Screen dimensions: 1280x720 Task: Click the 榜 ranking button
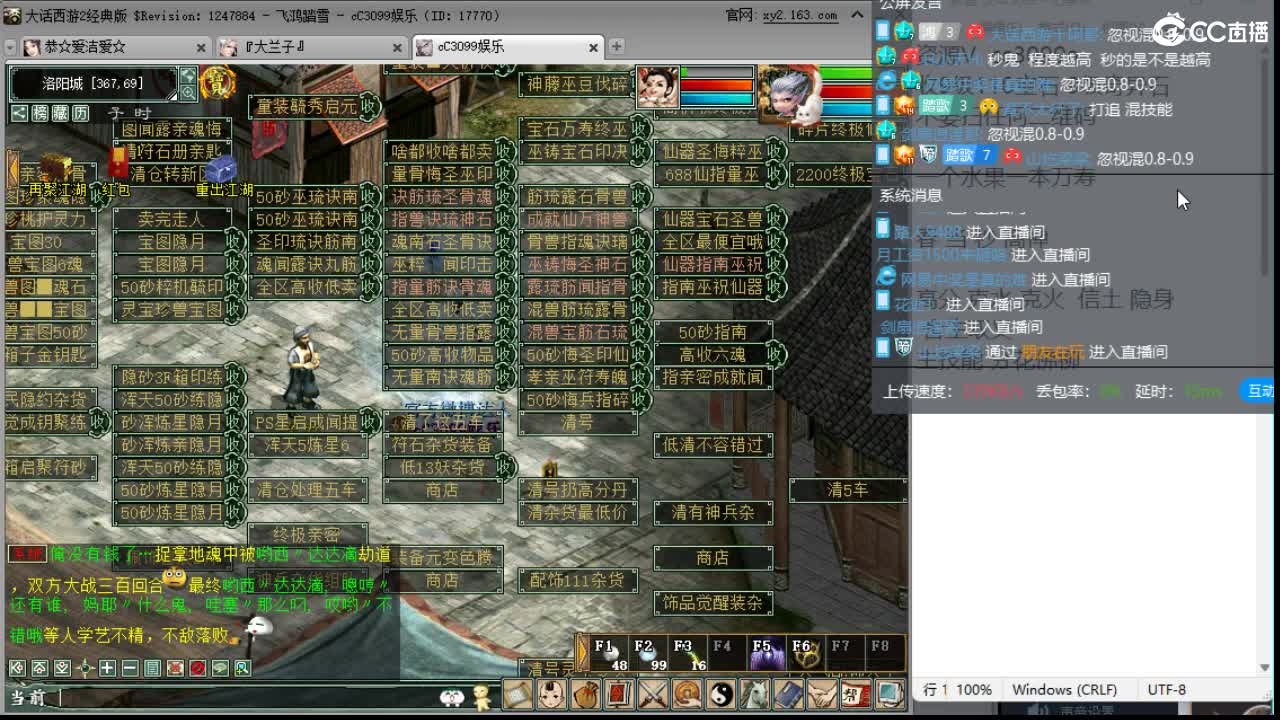click(40, 113)
